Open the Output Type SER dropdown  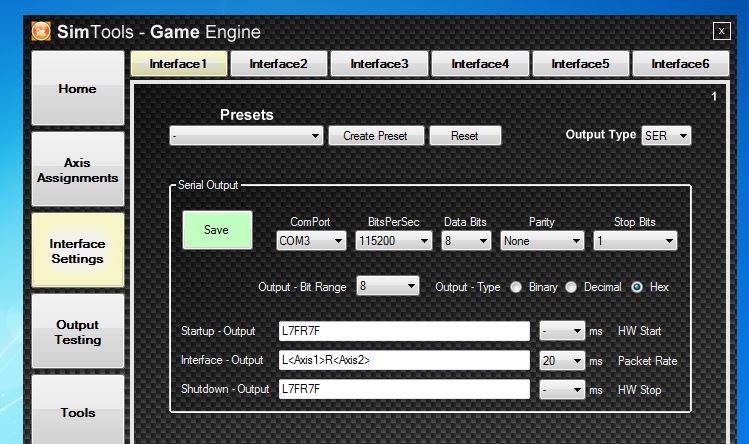point(666,136)
